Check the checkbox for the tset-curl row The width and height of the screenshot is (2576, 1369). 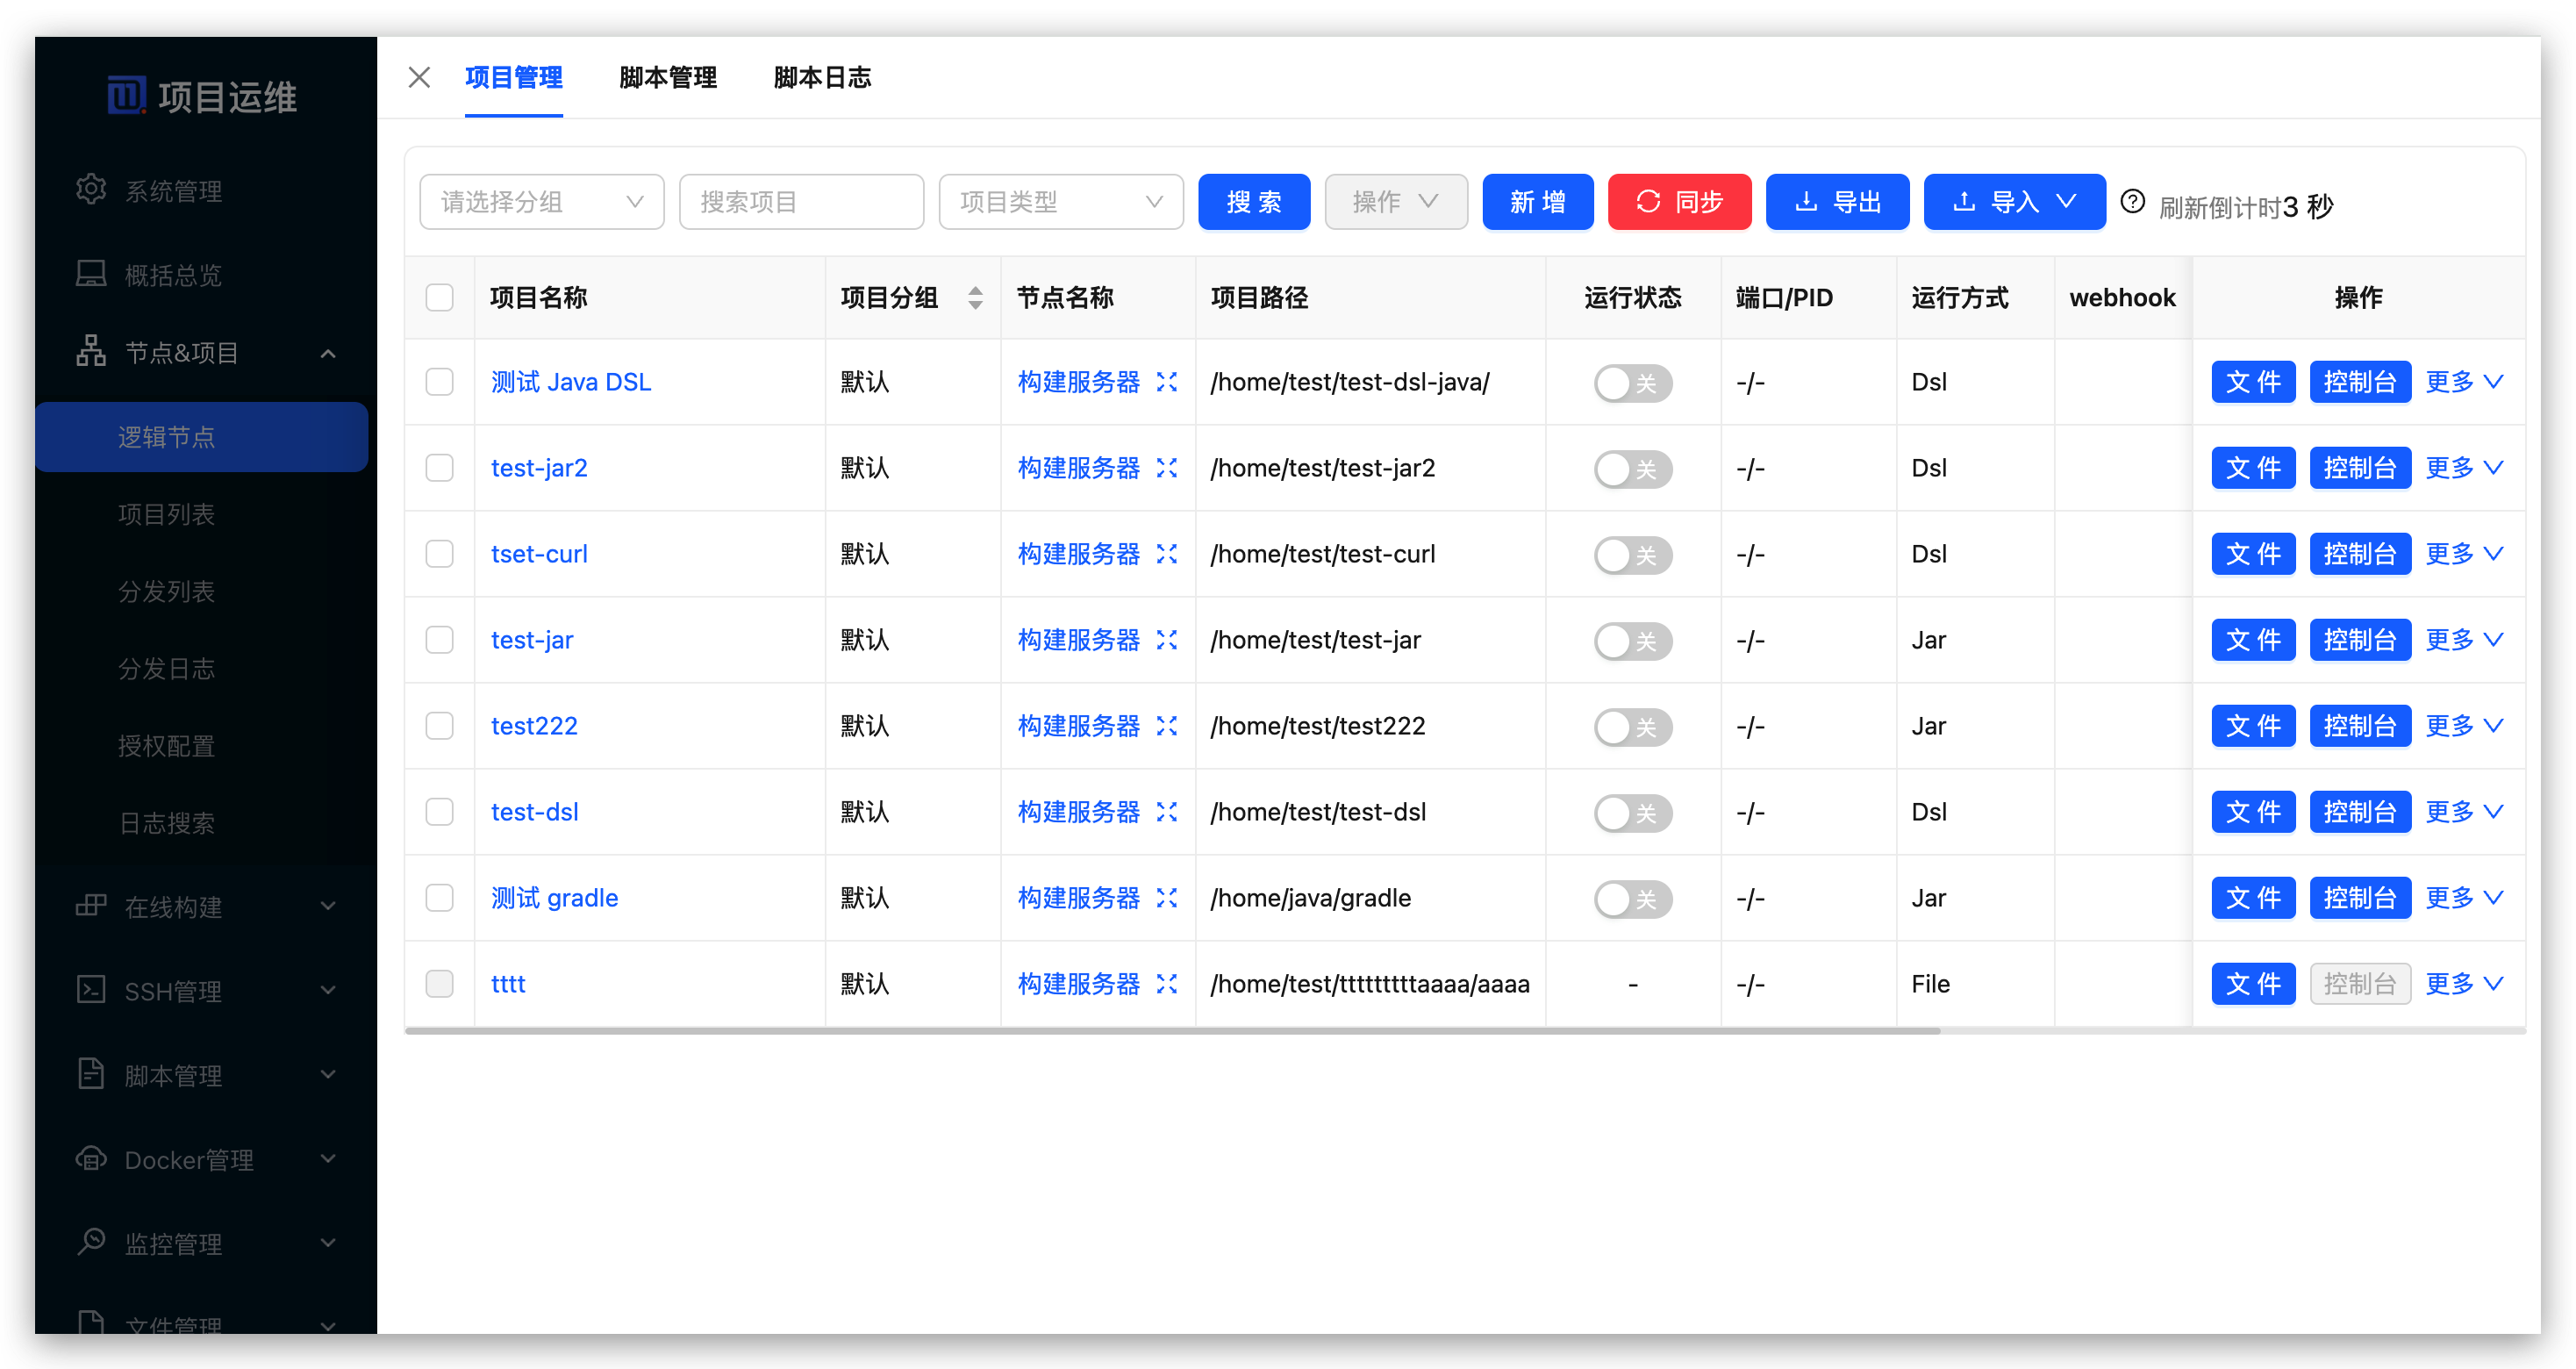[x=440, y=554]
